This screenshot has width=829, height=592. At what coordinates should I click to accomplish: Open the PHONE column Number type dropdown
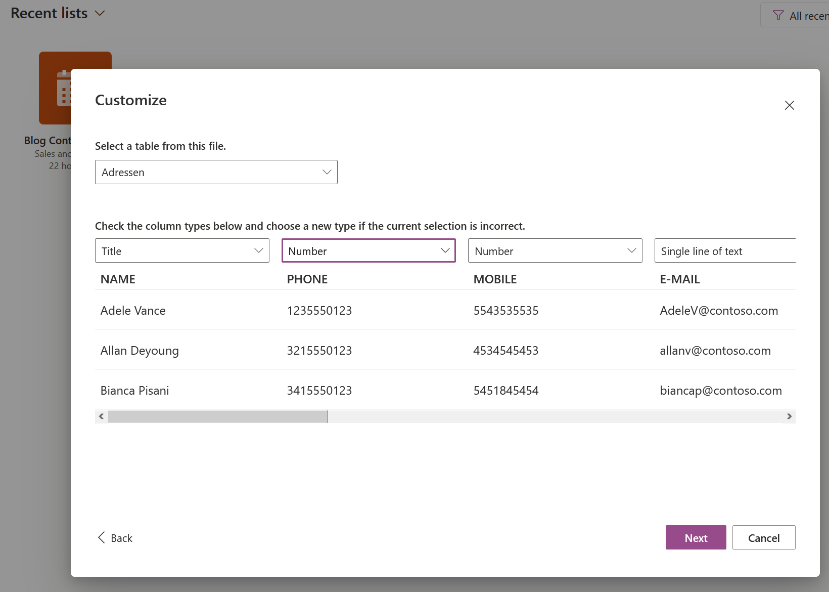coord(369,251)
